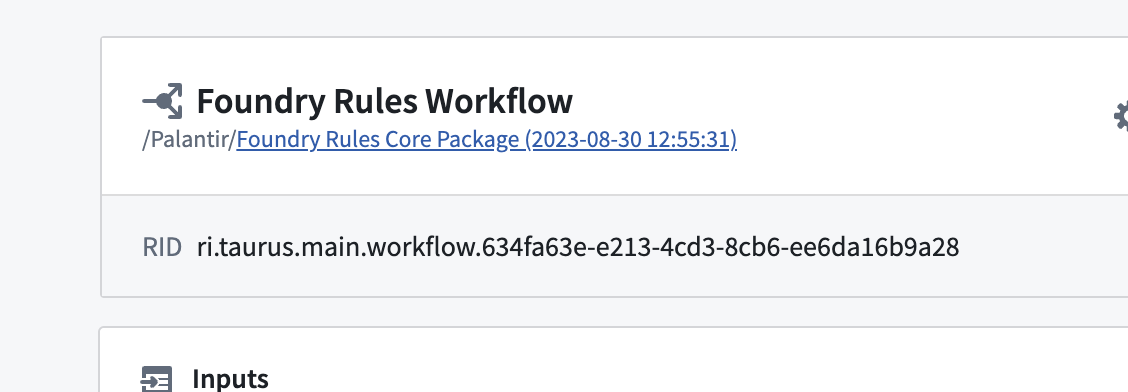Click the Foundry Rules Workflow title
This screenshot has height=392, width=1128.
(x=385, y=101)
